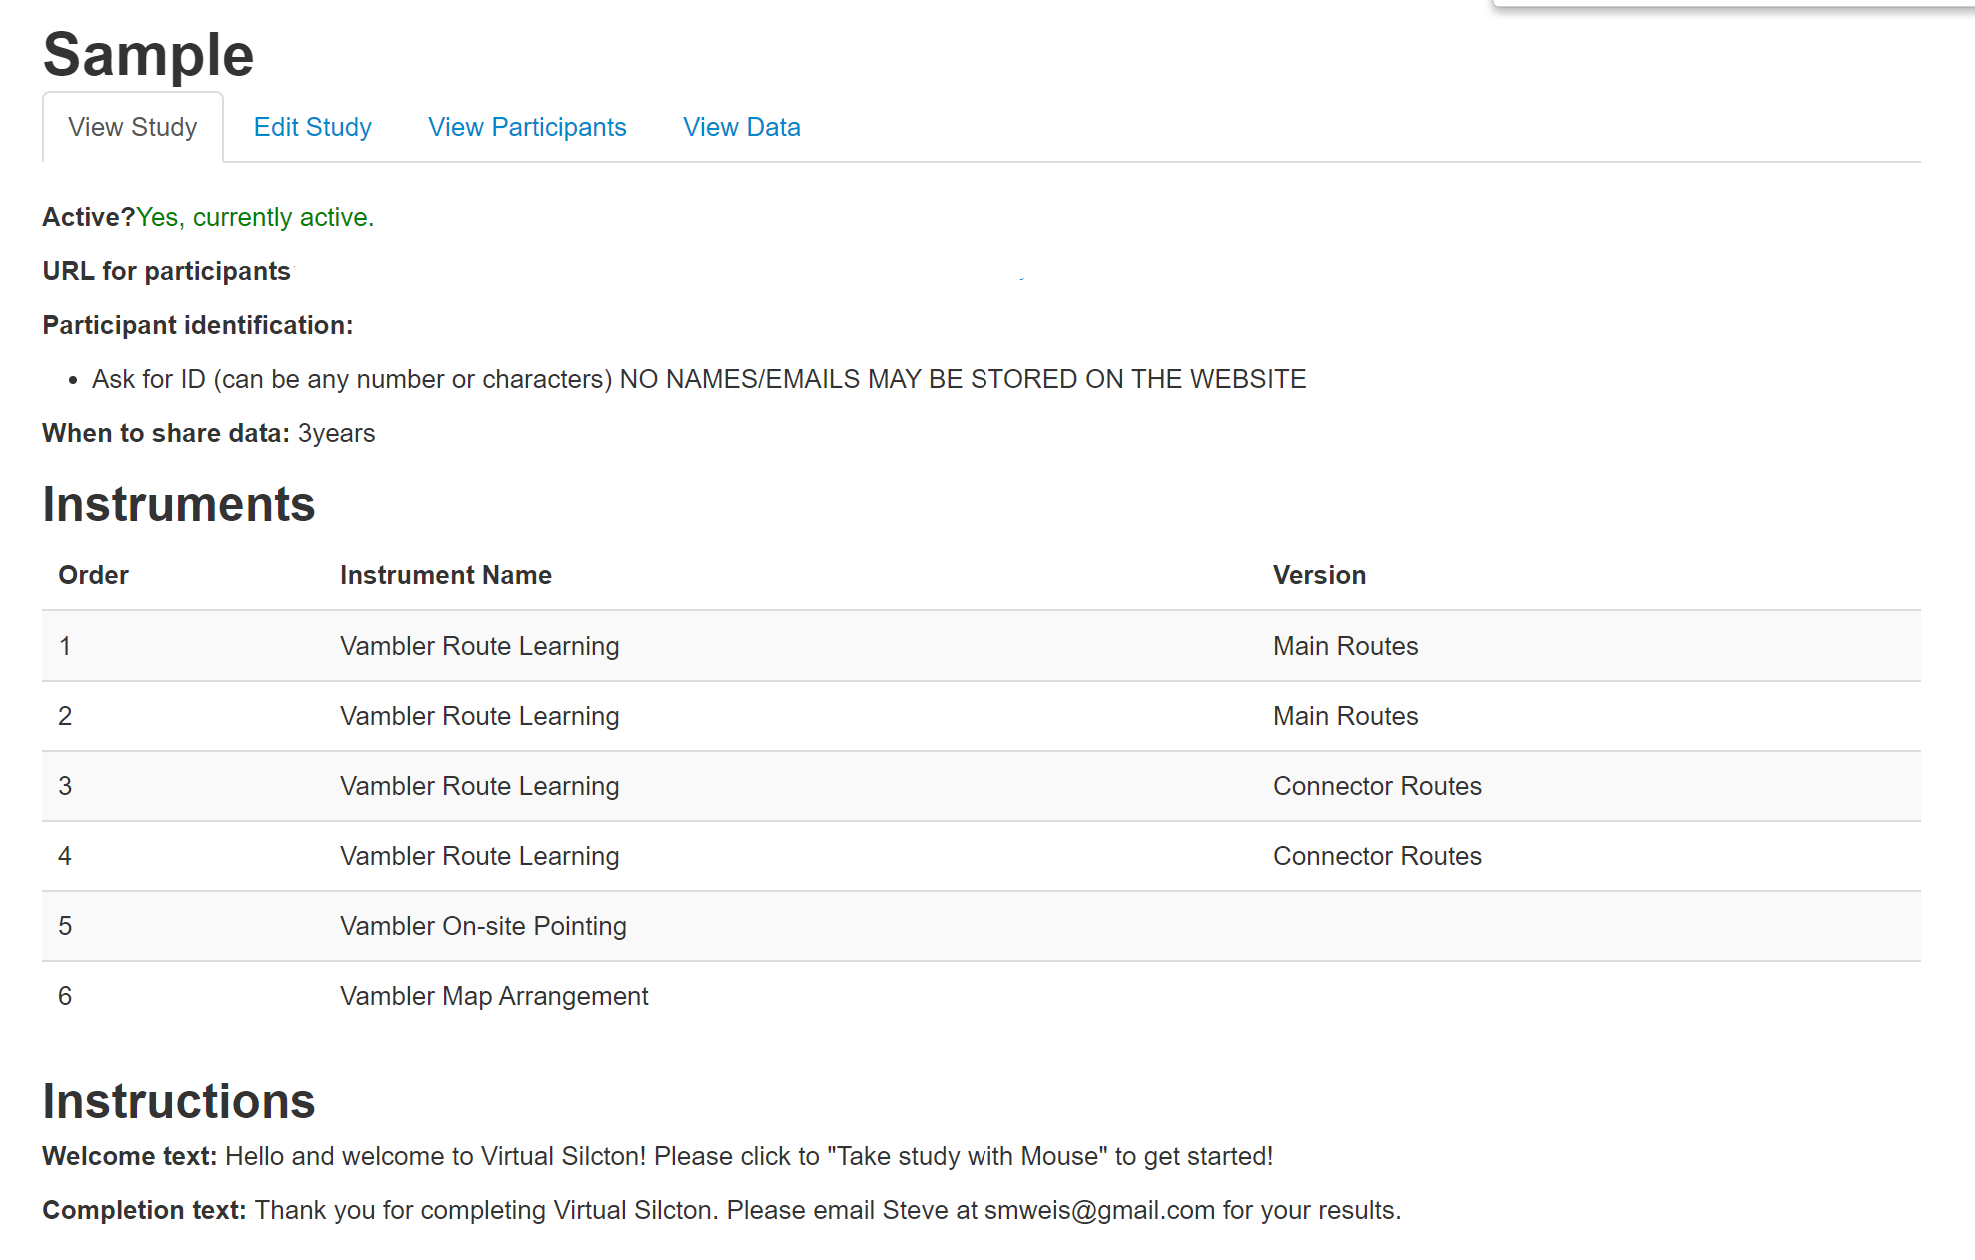Click the Version column header
This screenshot has height=1260, width=1975.
click(x=1318, y=575)
